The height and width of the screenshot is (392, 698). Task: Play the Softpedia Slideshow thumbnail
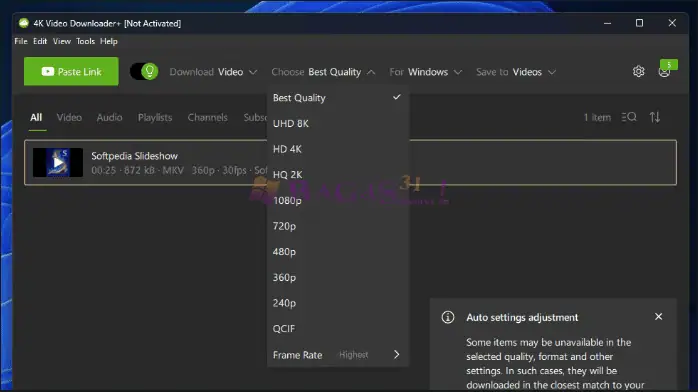pyautogui.click(x=58, y=162)
